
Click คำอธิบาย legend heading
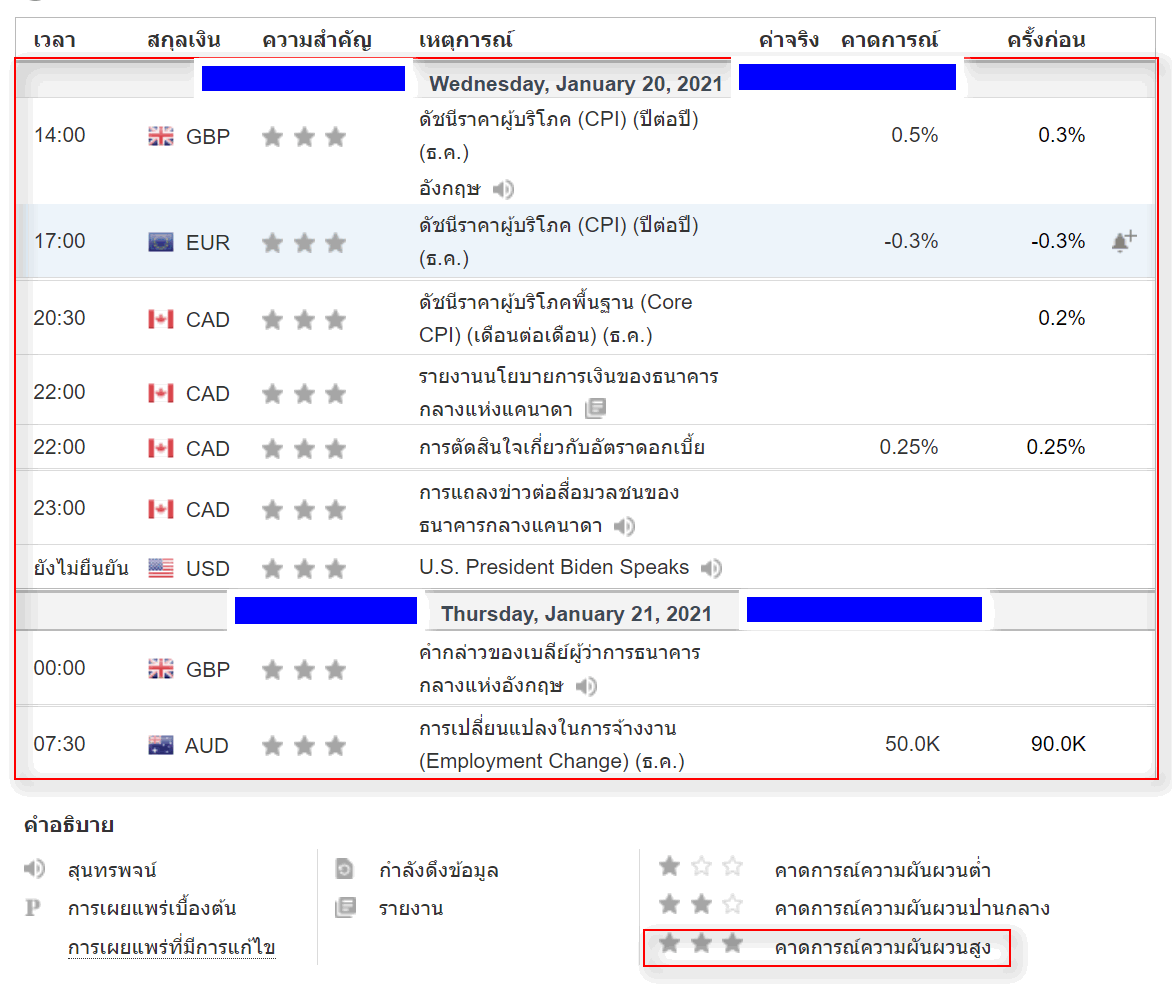tap(69, 825)
